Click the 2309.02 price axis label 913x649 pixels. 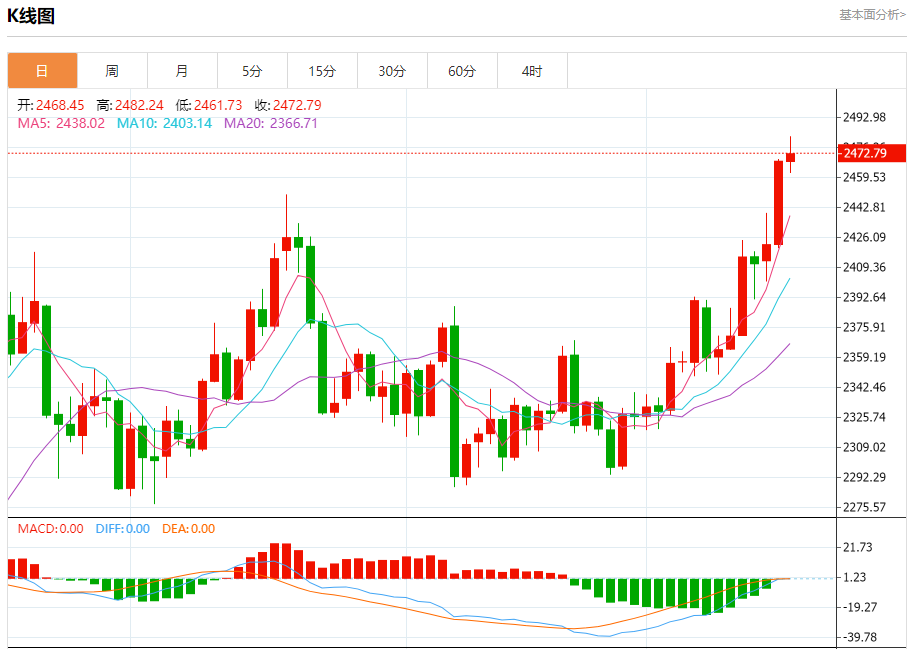(865, 448)
